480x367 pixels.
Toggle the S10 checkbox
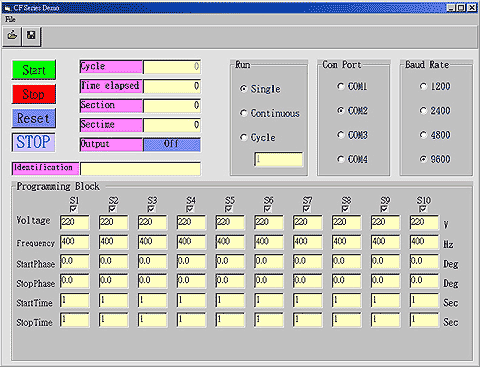coord(423,209)
